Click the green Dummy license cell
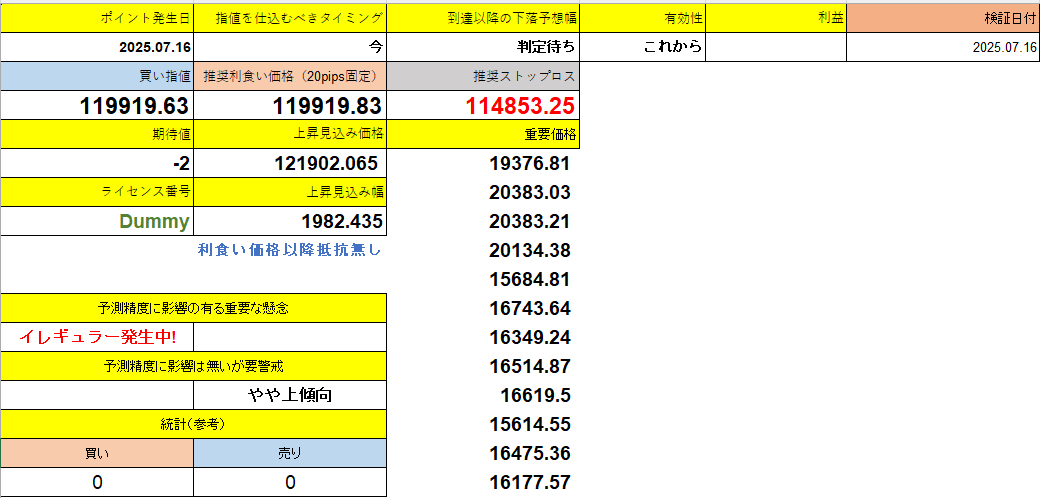Screen dimensions: 1040x498 (x=97, y=221)
